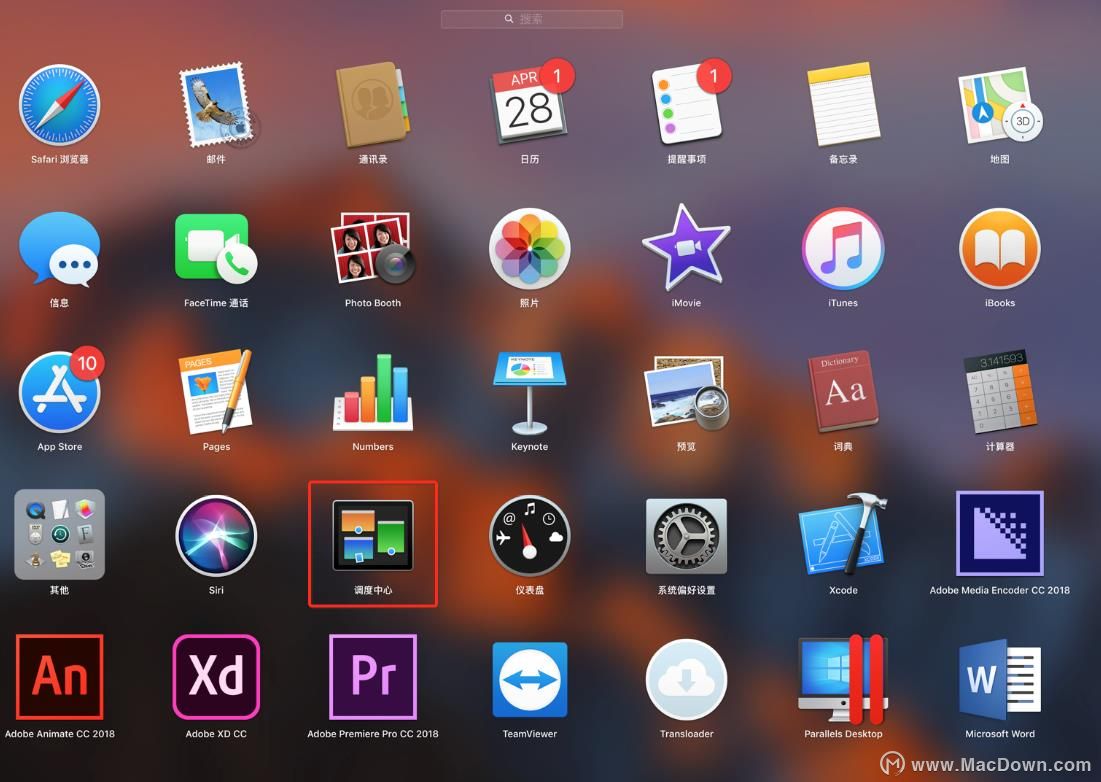Open the Preview image viewer app

(x=686, y=392)
